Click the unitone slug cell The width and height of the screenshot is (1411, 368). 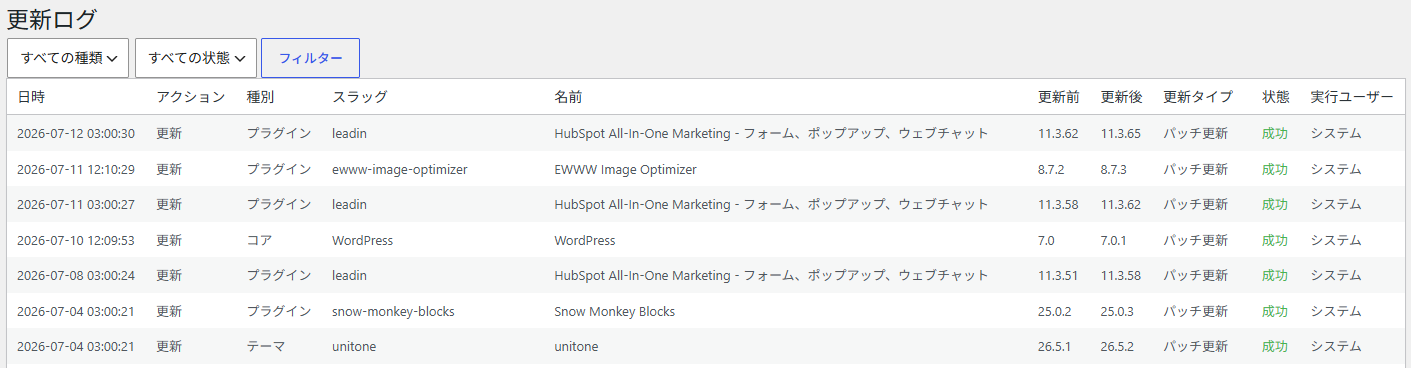[355, 347]
